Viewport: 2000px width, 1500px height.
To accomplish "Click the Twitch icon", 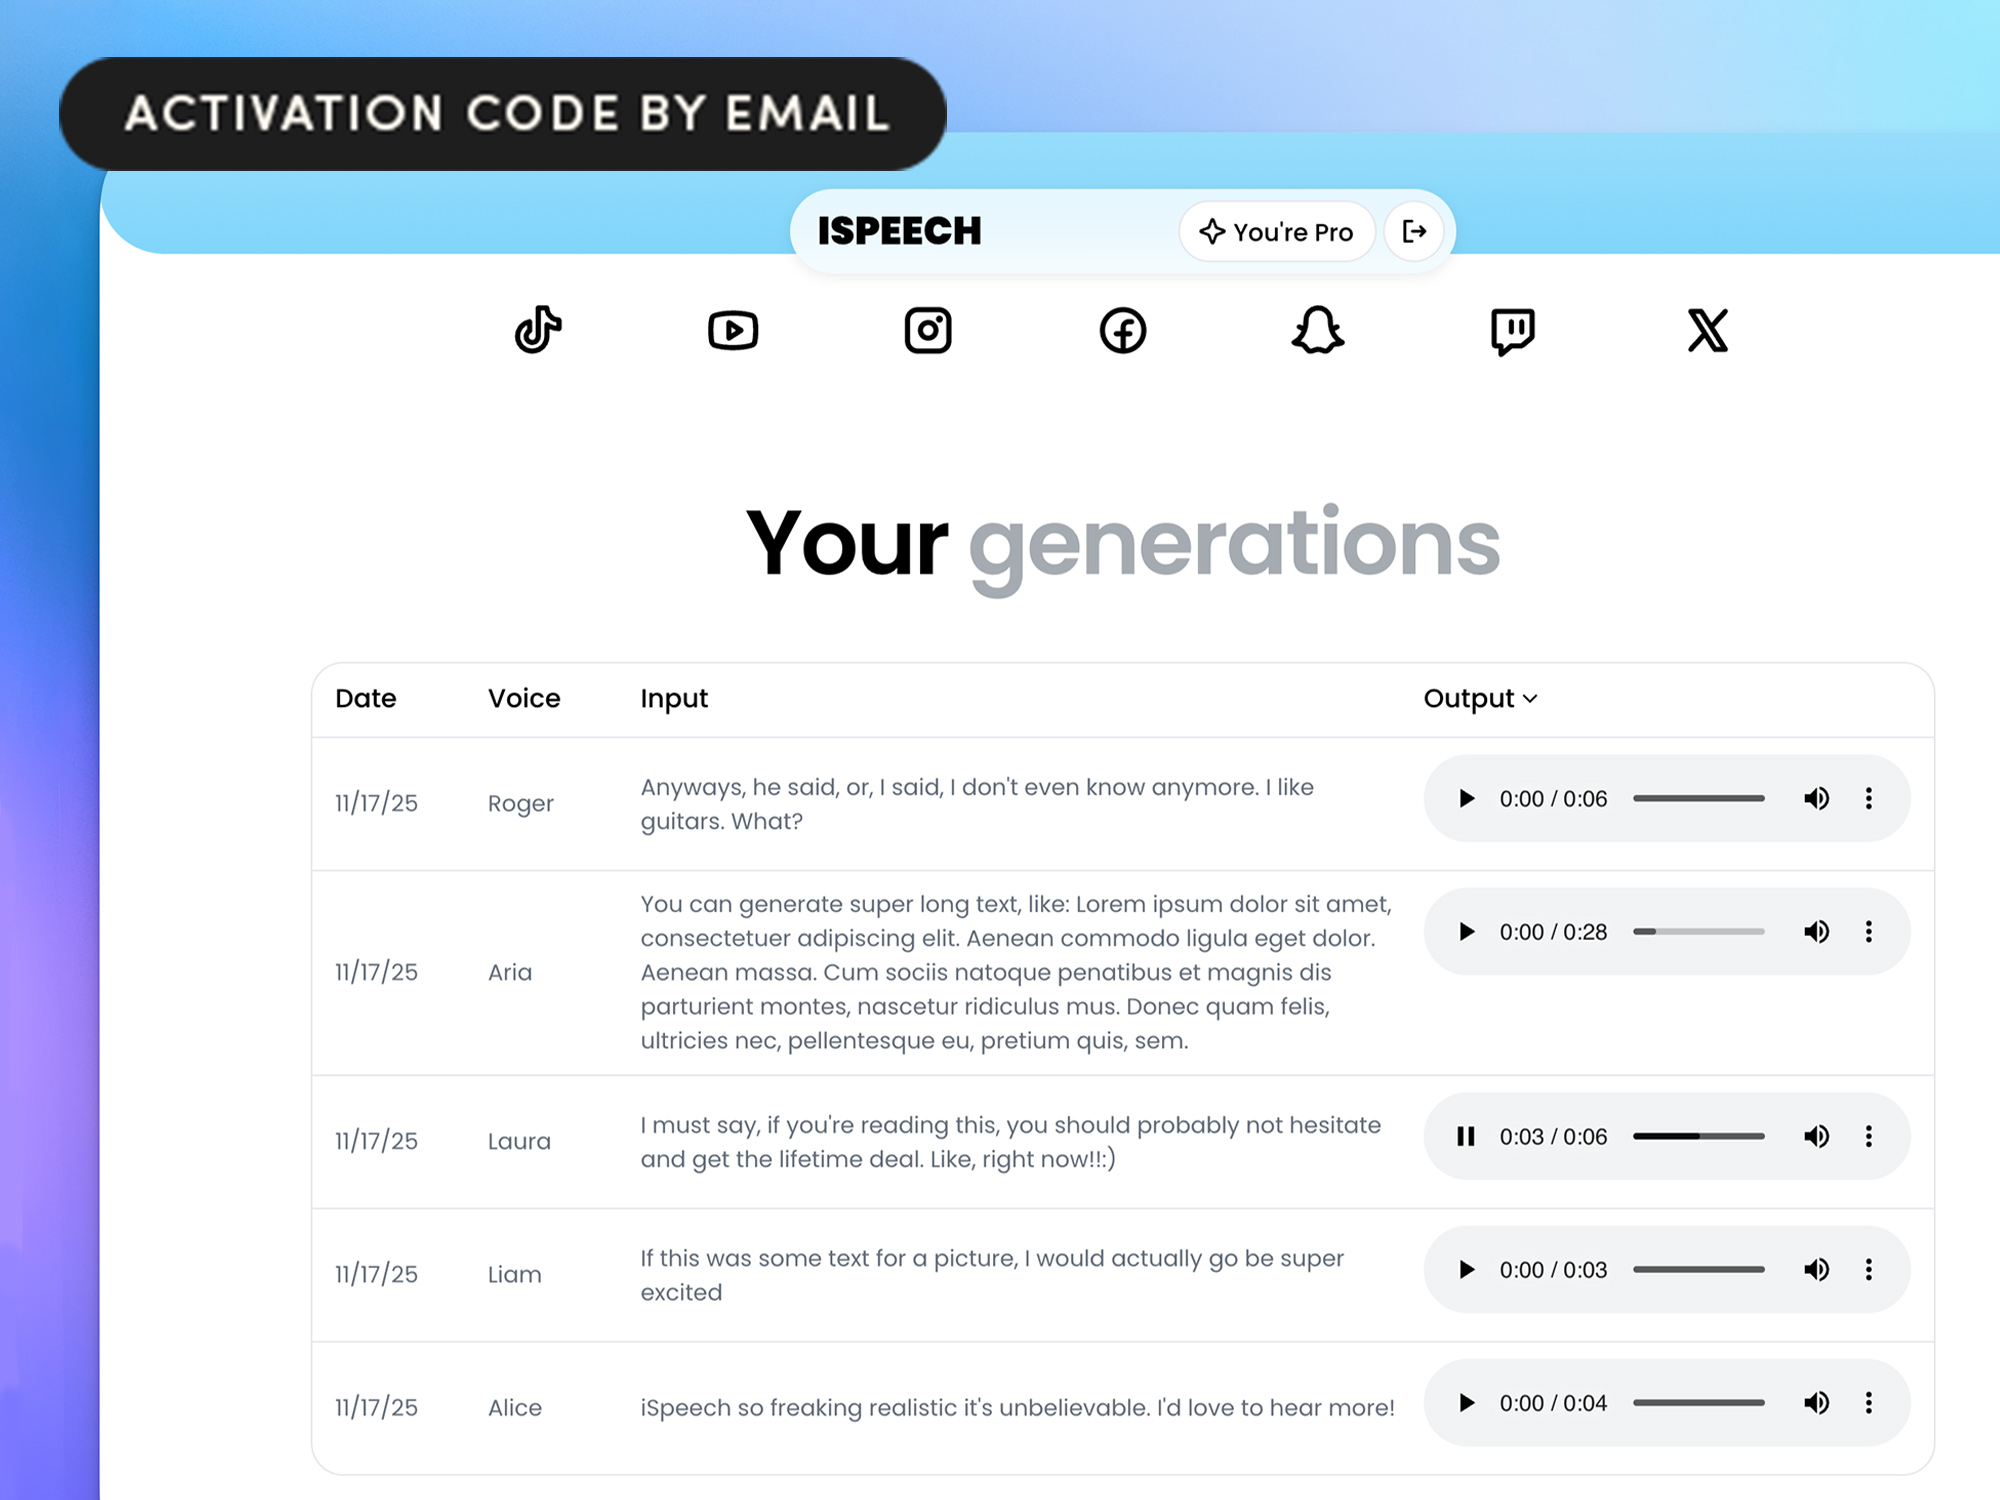I will pos(1513,330).
